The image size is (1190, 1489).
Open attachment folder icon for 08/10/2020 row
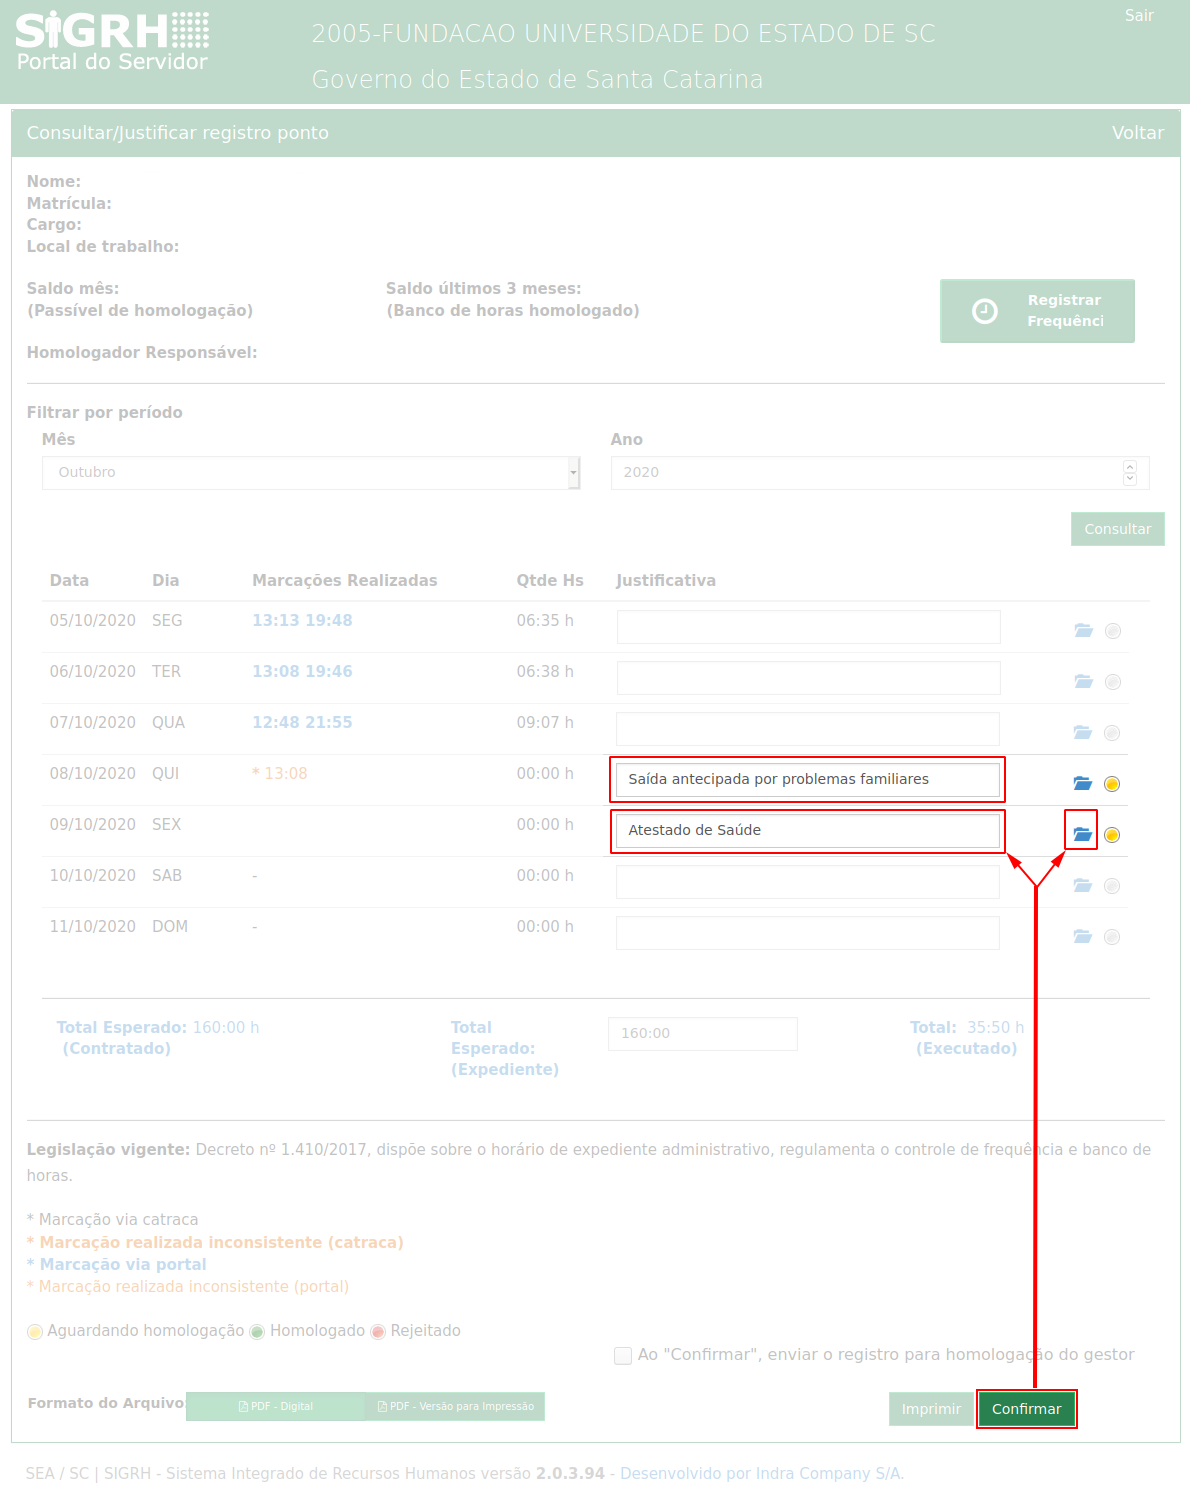click(1082, 782)
